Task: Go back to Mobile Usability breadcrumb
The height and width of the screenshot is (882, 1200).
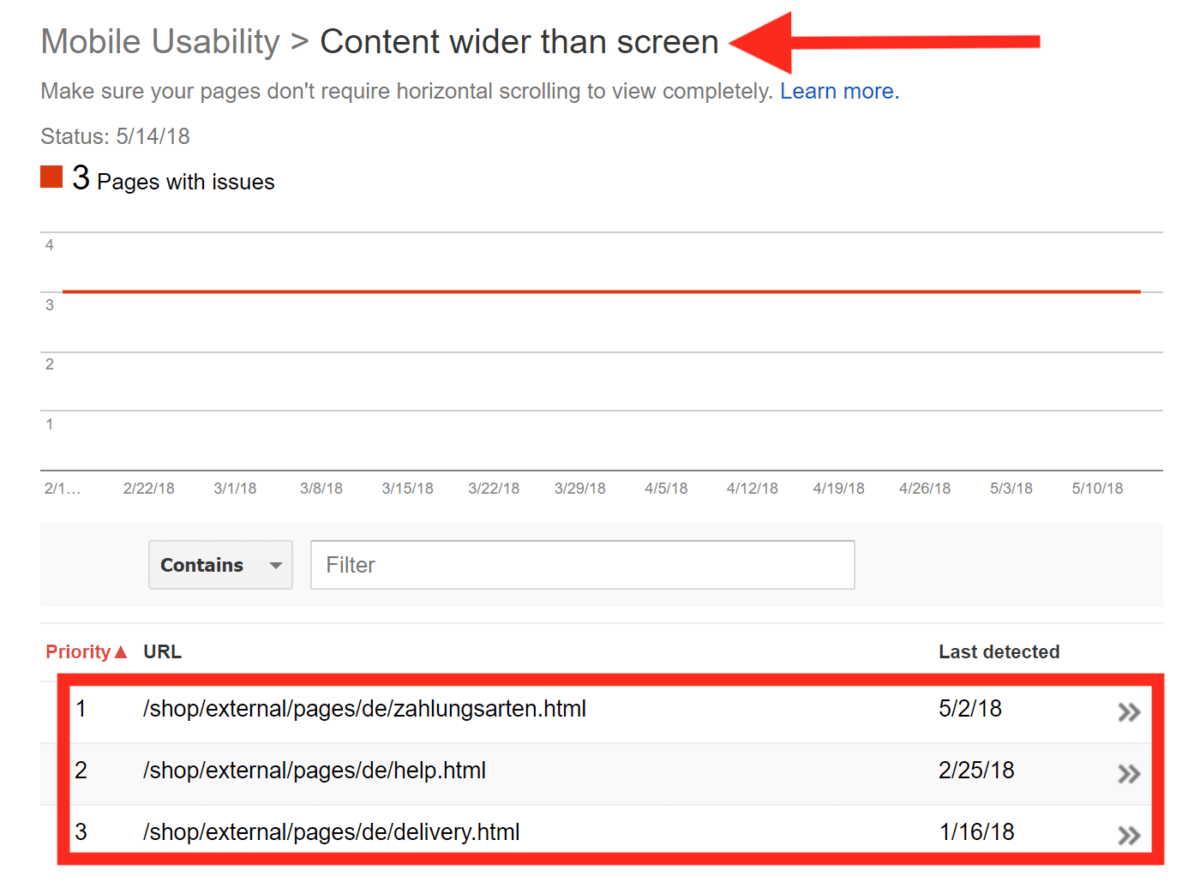Action: point(161,42)
